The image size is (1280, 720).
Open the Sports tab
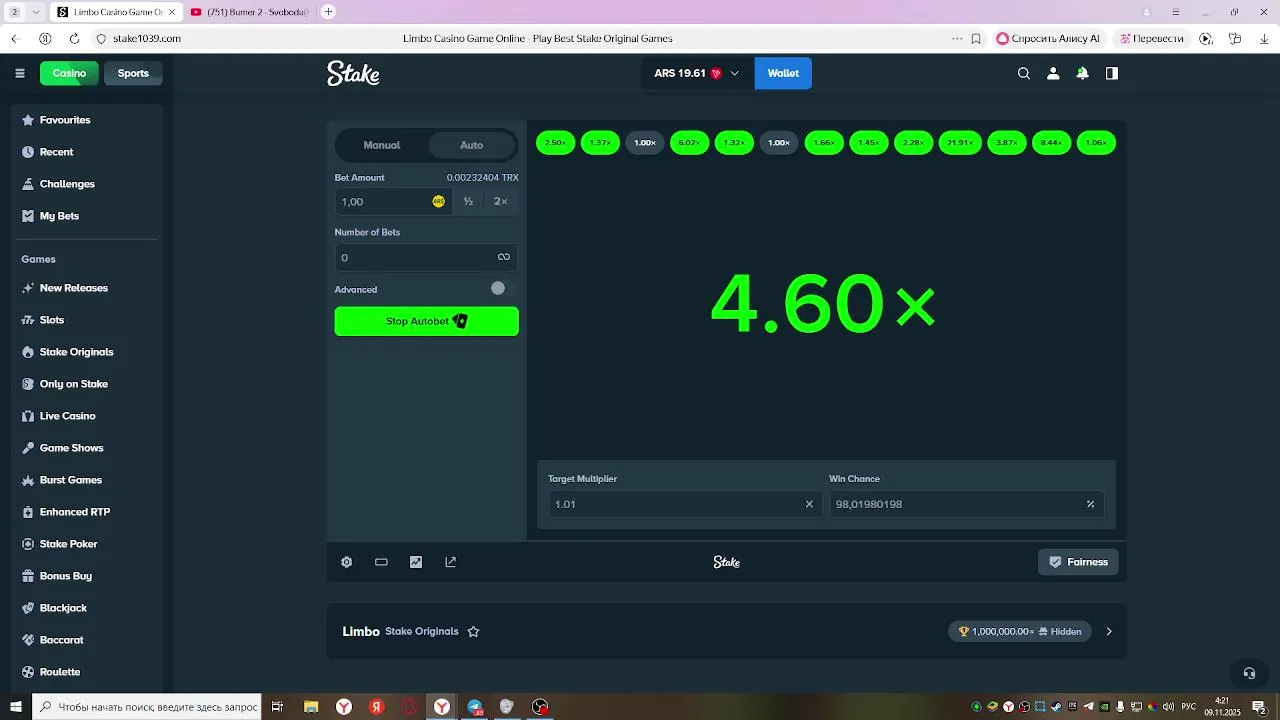133,73
